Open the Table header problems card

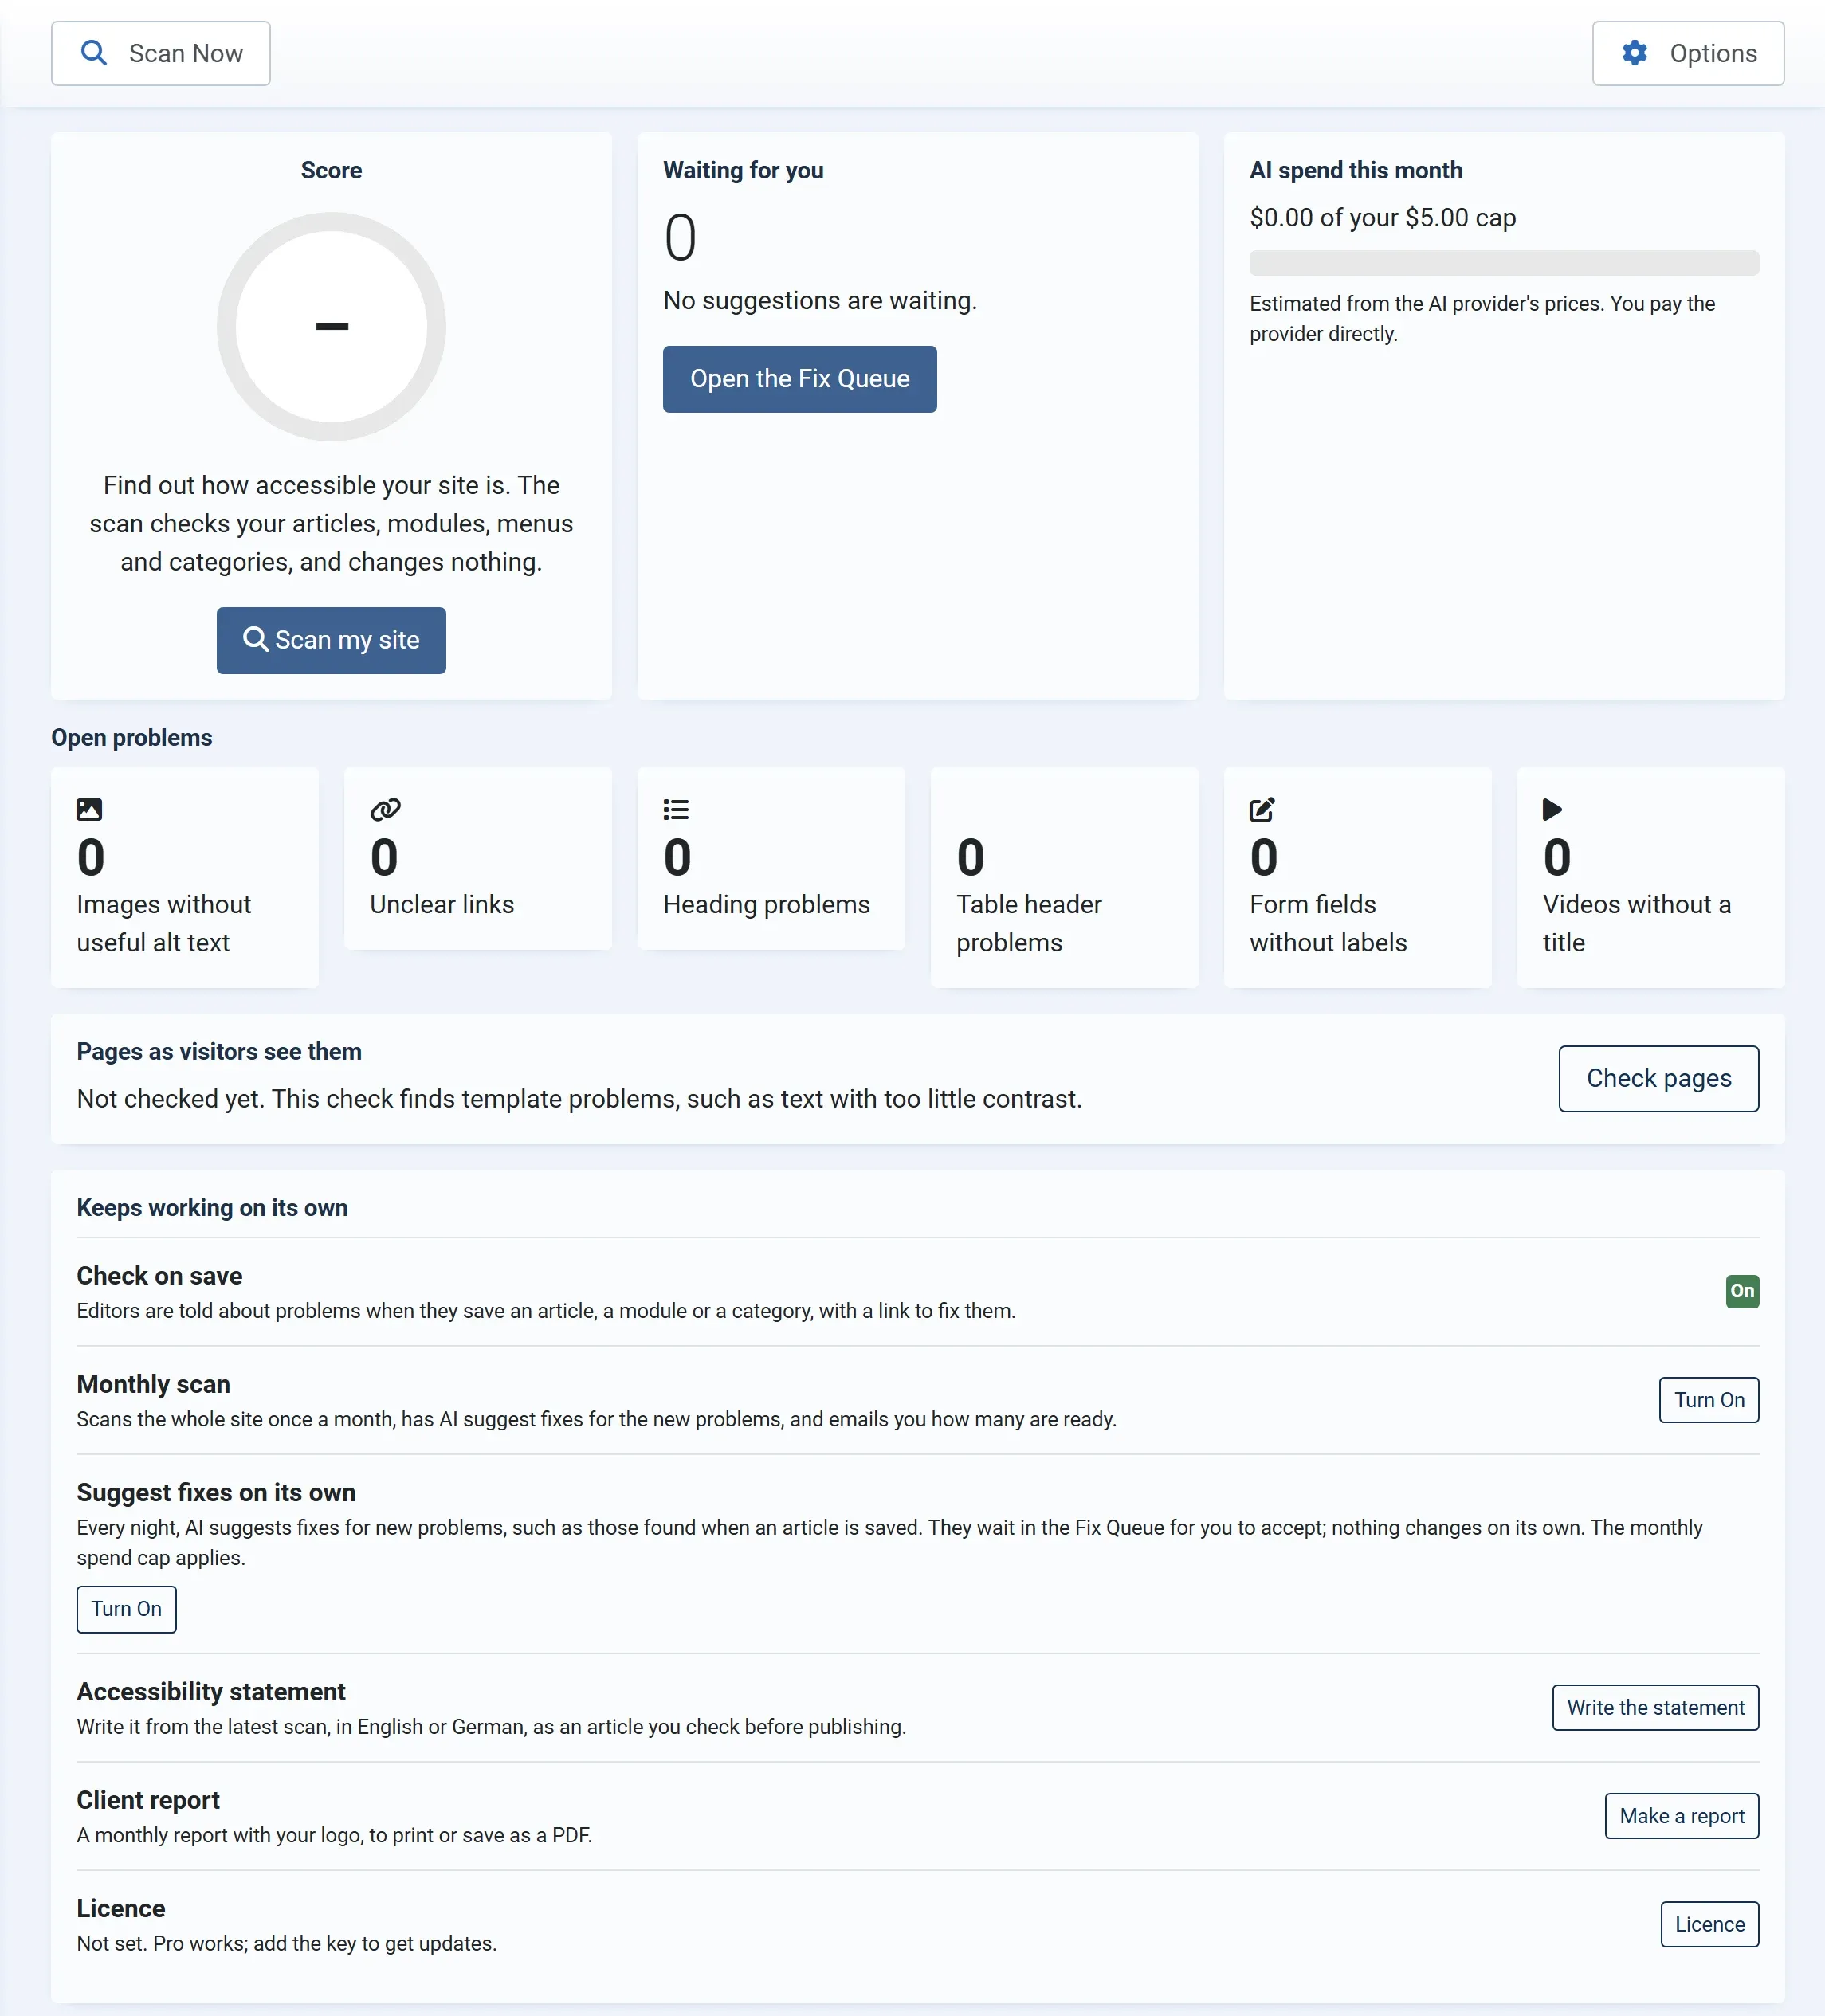(1064, 877)
